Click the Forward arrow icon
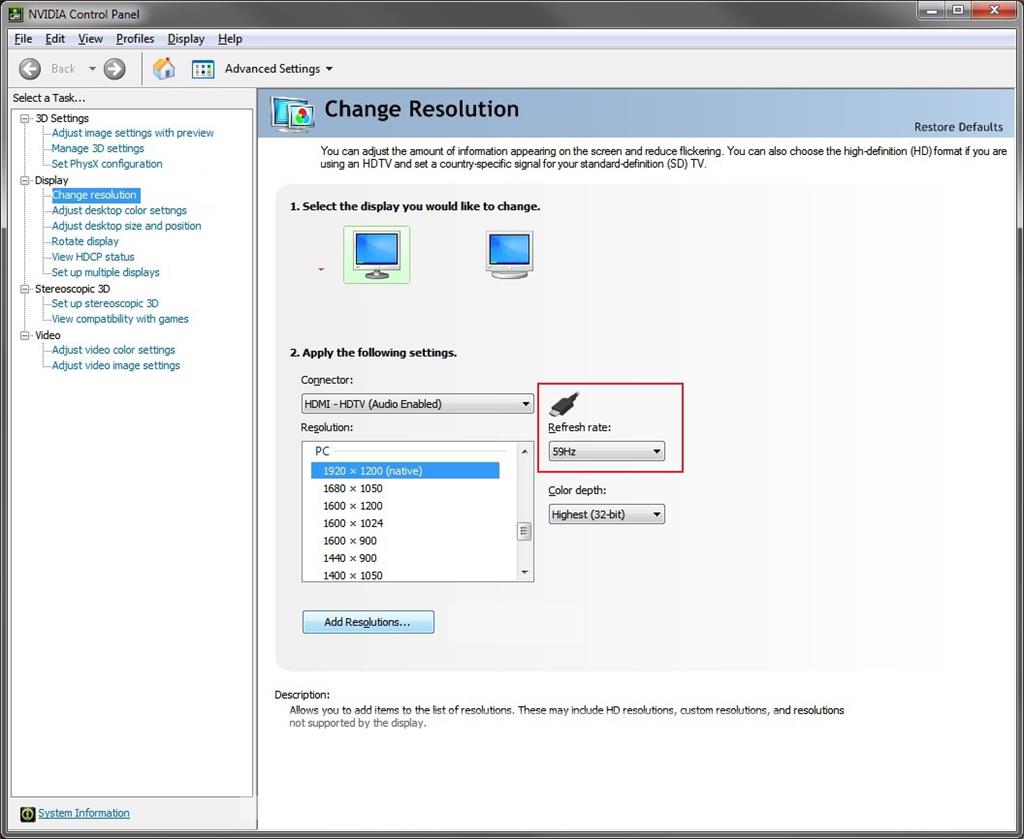 [114, 69]
